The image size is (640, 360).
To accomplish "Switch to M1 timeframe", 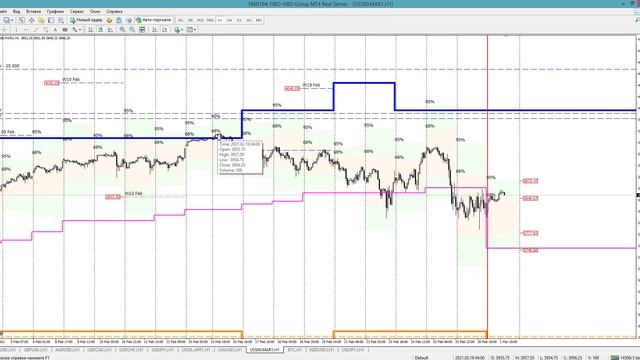I will (180, 20).
